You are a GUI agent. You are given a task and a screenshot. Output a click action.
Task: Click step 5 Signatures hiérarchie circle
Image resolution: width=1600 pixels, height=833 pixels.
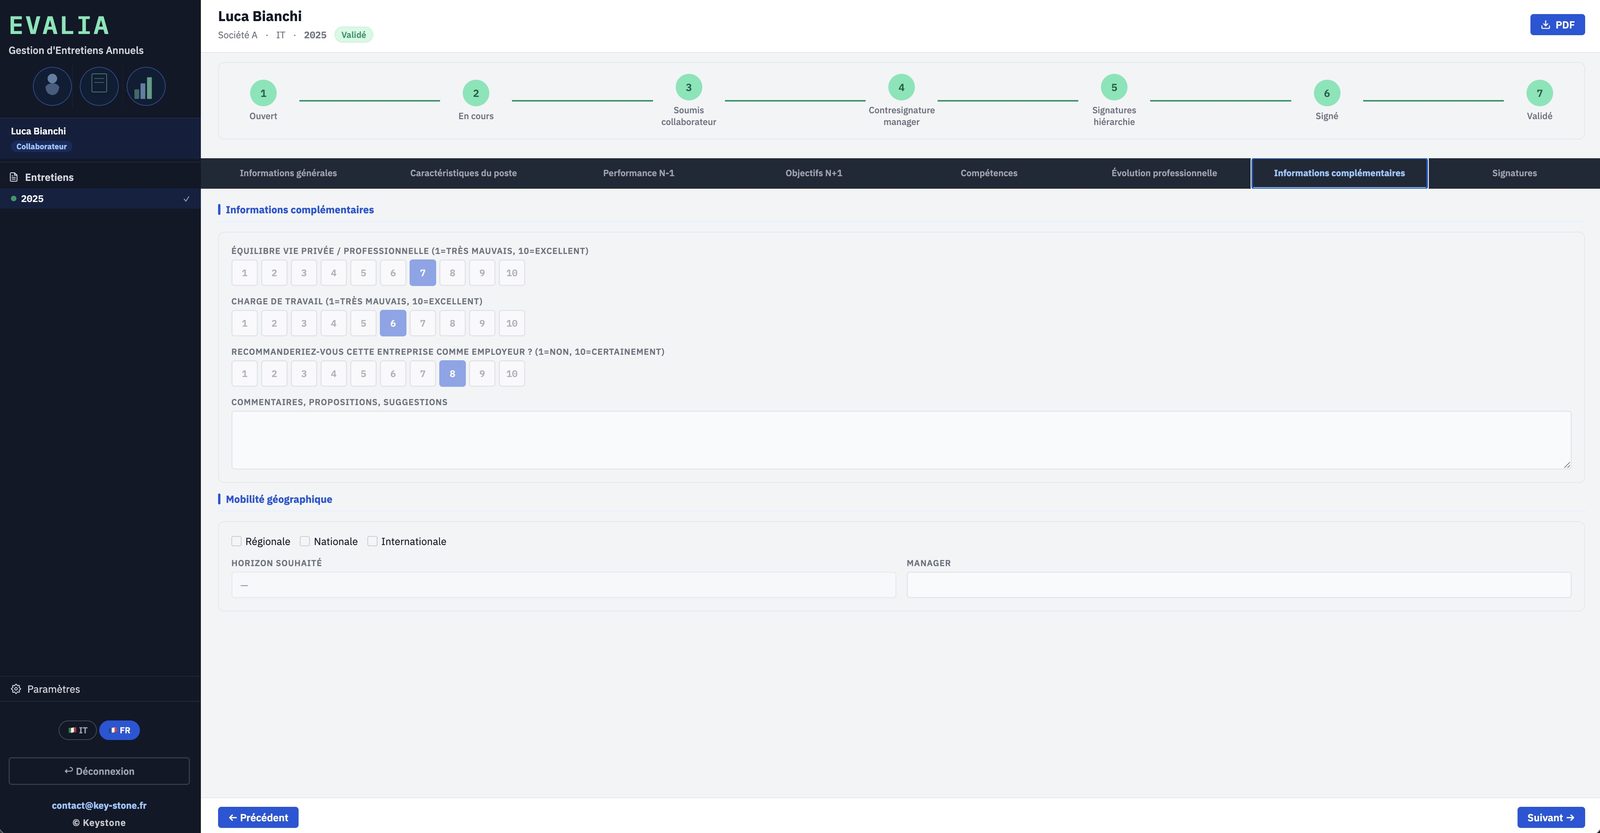pos(1114,87)
